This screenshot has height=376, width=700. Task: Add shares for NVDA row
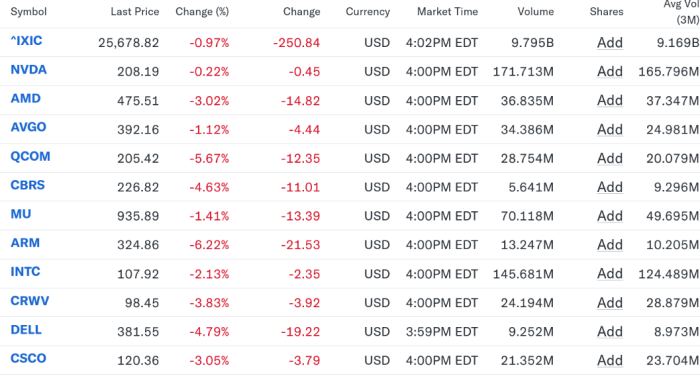point(610,71)
